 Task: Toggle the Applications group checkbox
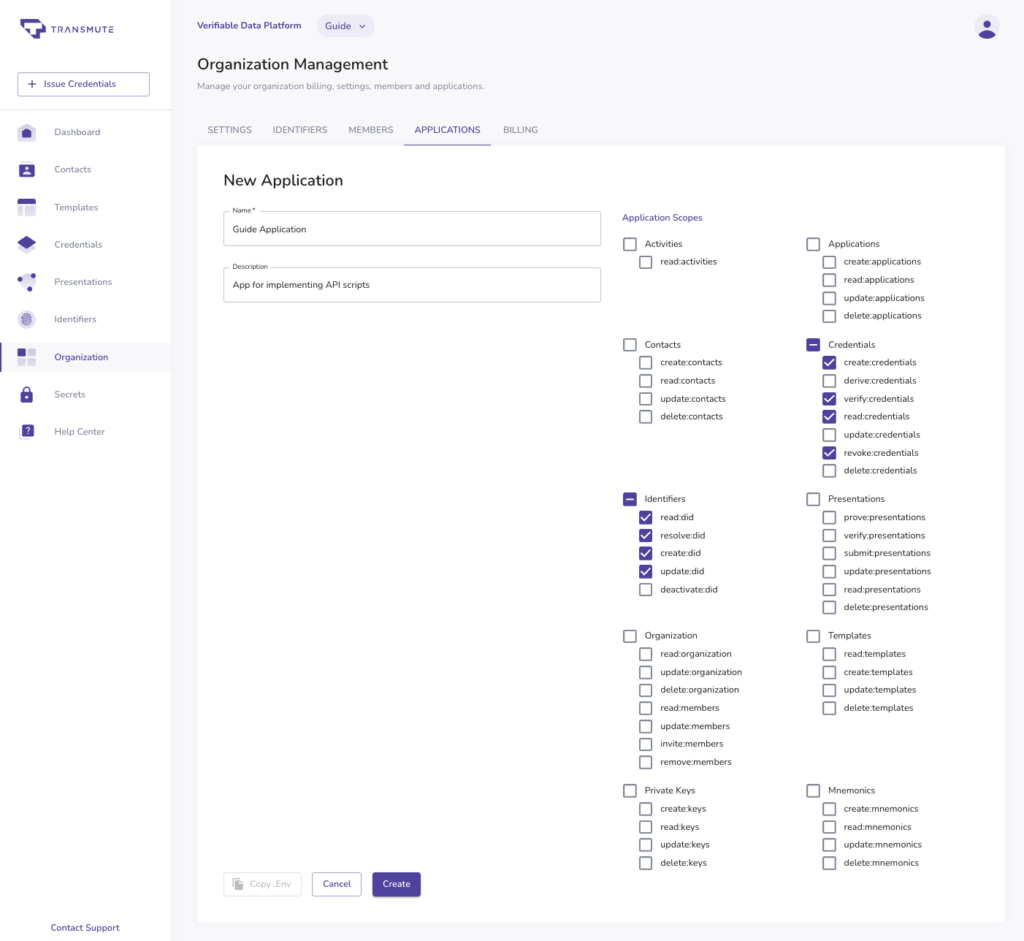(x=813, y=244)
